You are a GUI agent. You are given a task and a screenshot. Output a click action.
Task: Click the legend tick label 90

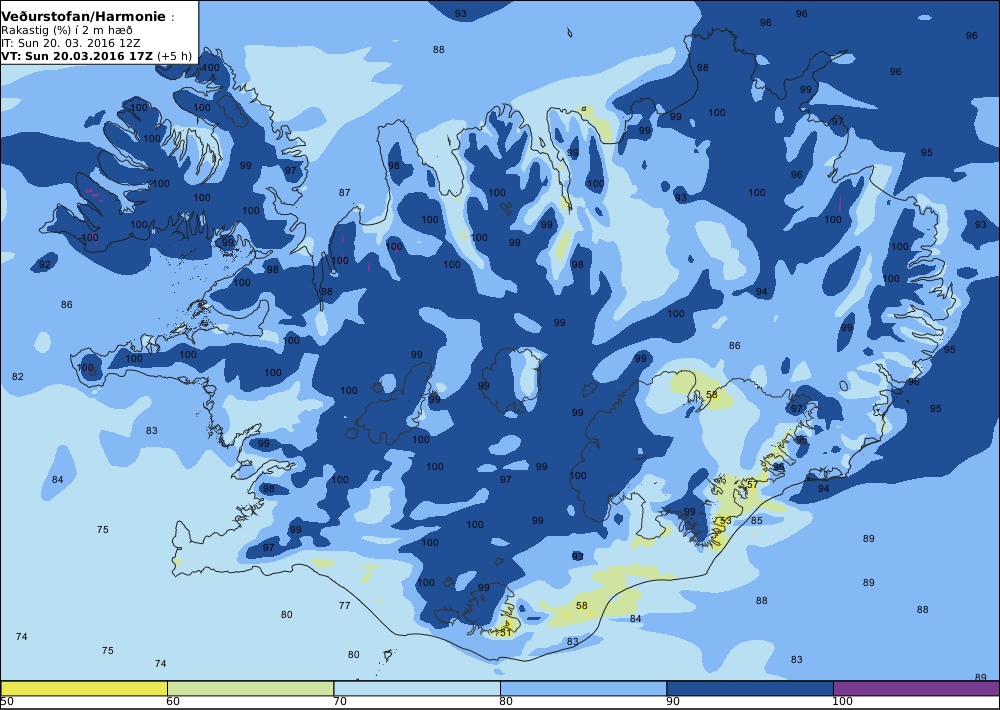673,702
